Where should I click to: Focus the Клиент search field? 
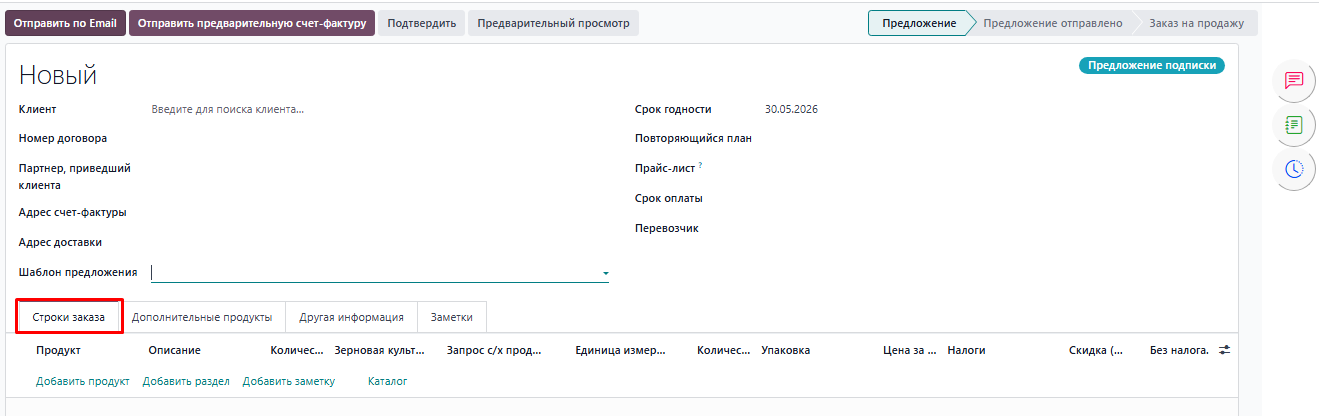380,110
